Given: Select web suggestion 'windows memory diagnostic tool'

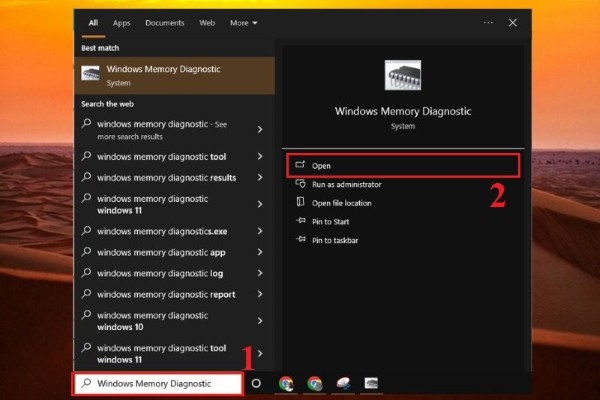Looking at the screenshot, I should point(161,157).
